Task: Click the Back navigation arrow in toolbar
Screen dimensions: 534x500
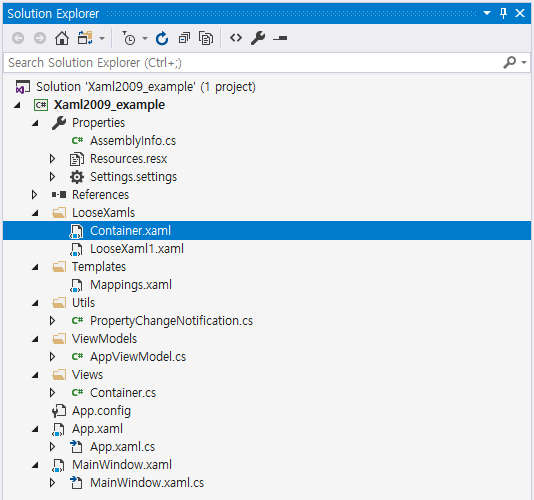Action: click(x=18, y=38)
